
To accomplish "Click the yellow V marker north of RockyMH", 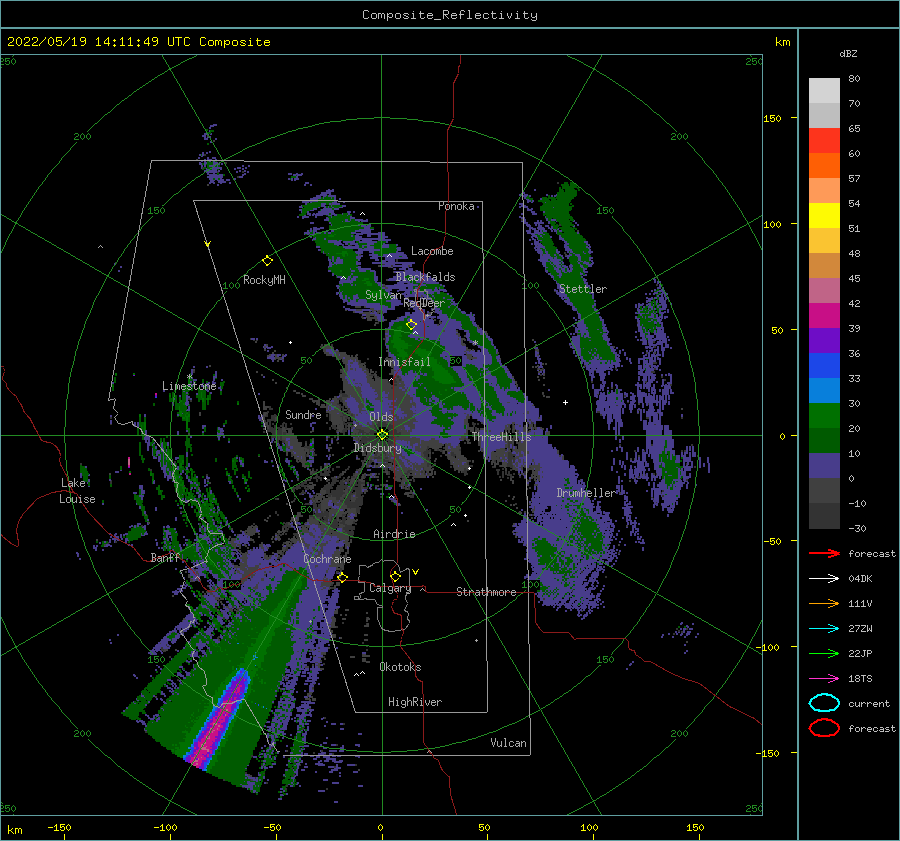I will point(208,244).
